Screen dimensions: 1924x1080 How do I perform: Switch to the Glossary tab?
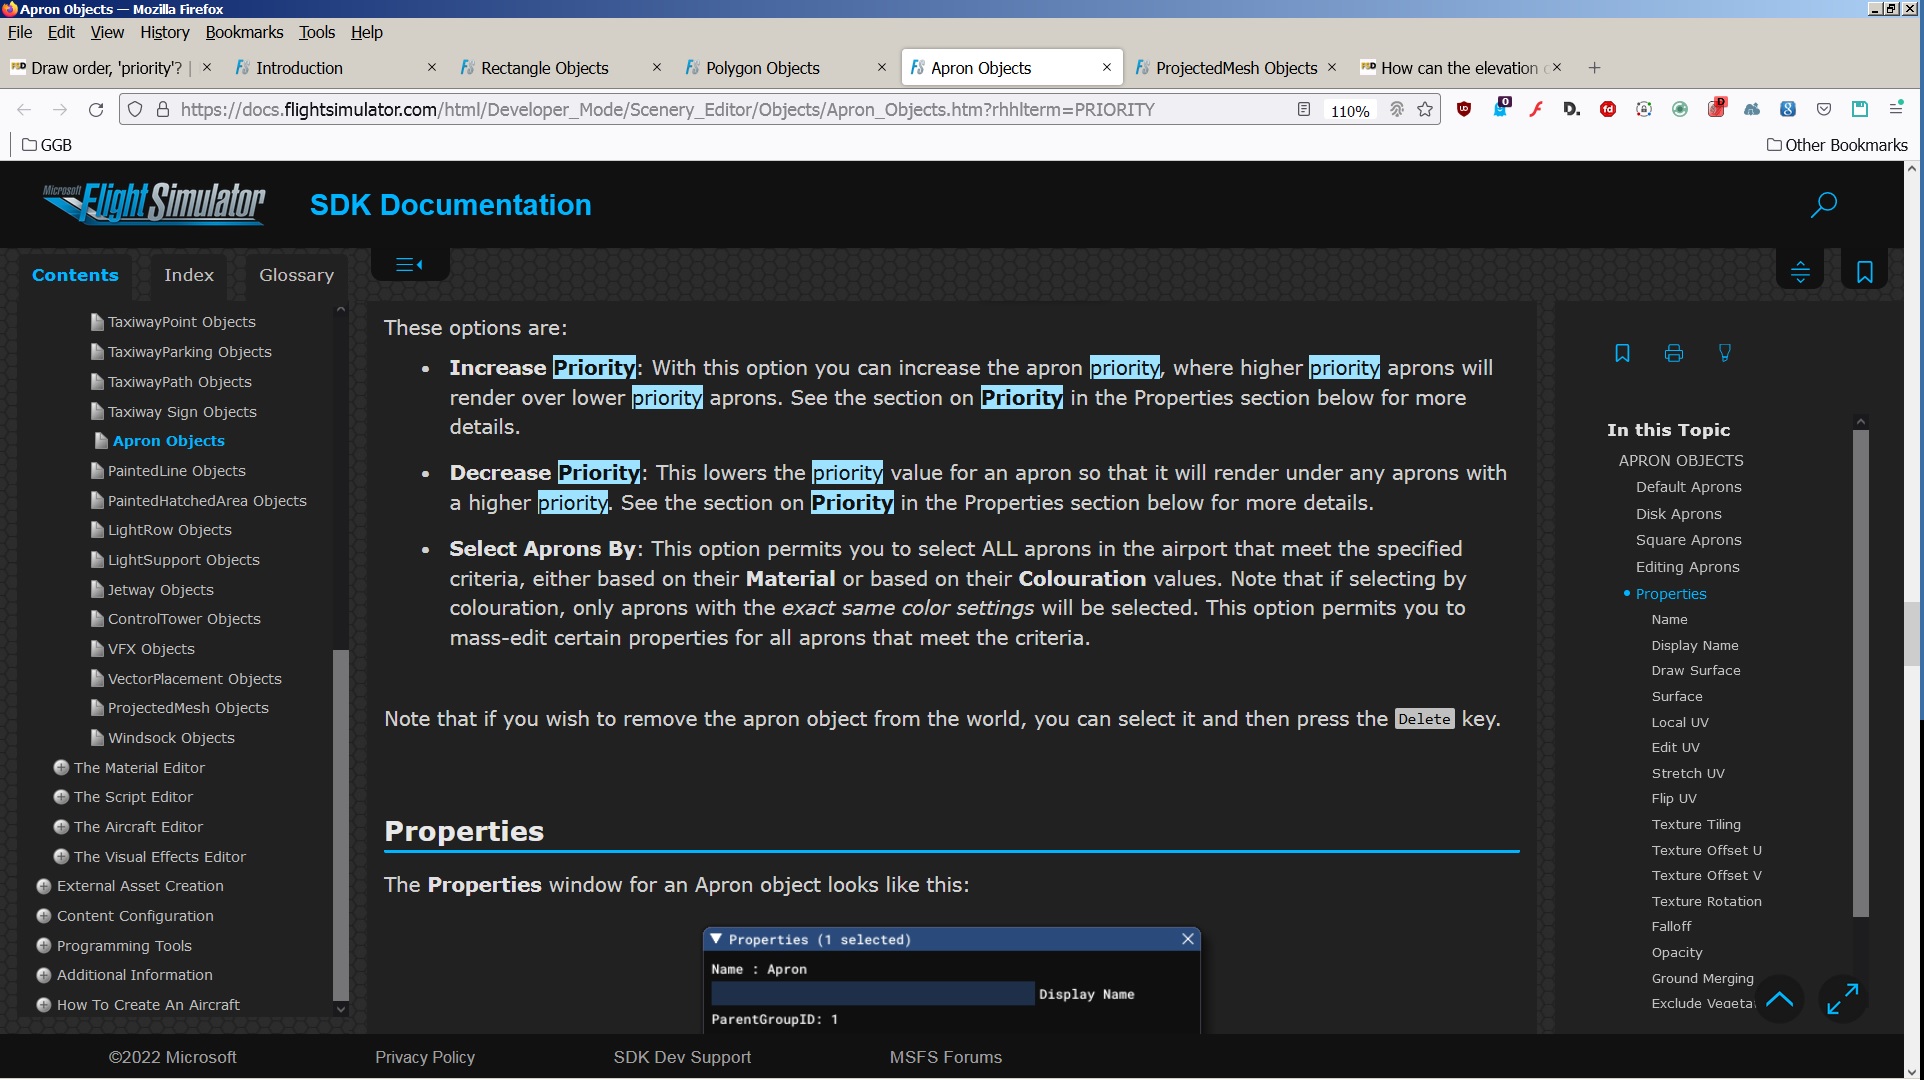(x=296, y=275)
